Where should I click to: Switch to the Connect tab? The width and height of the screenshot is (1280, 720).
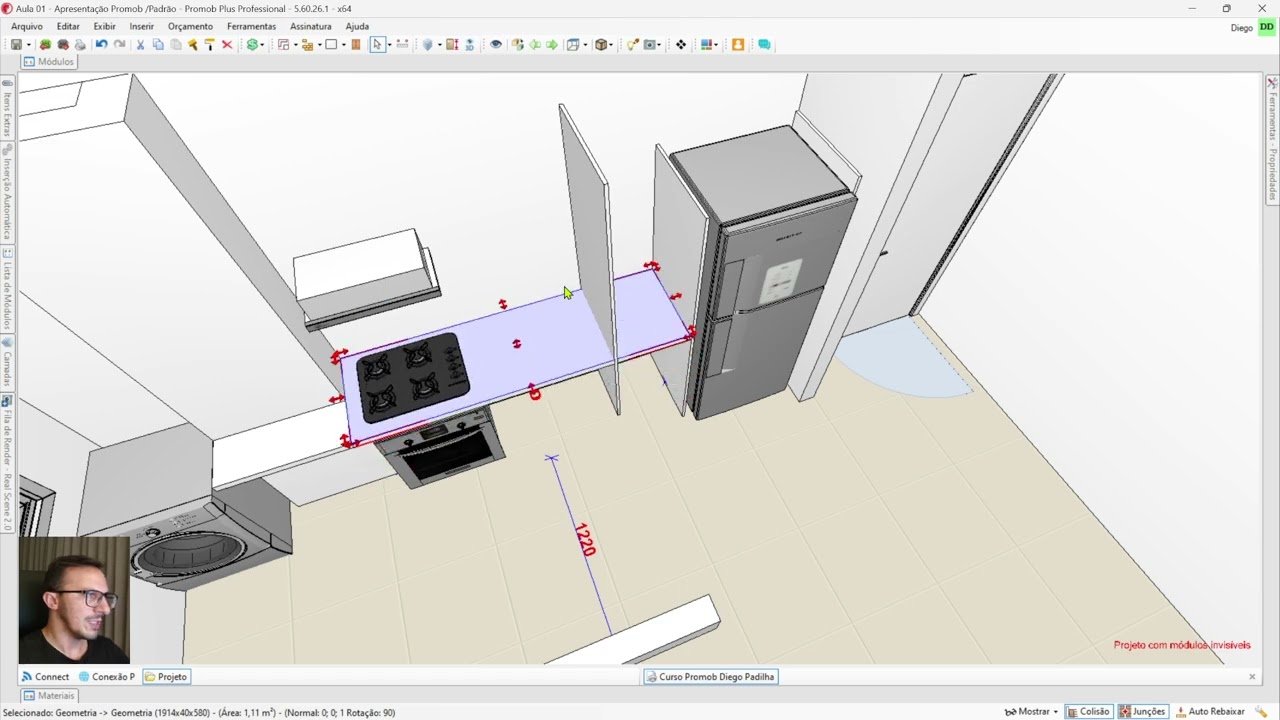(x=45, y=677)
